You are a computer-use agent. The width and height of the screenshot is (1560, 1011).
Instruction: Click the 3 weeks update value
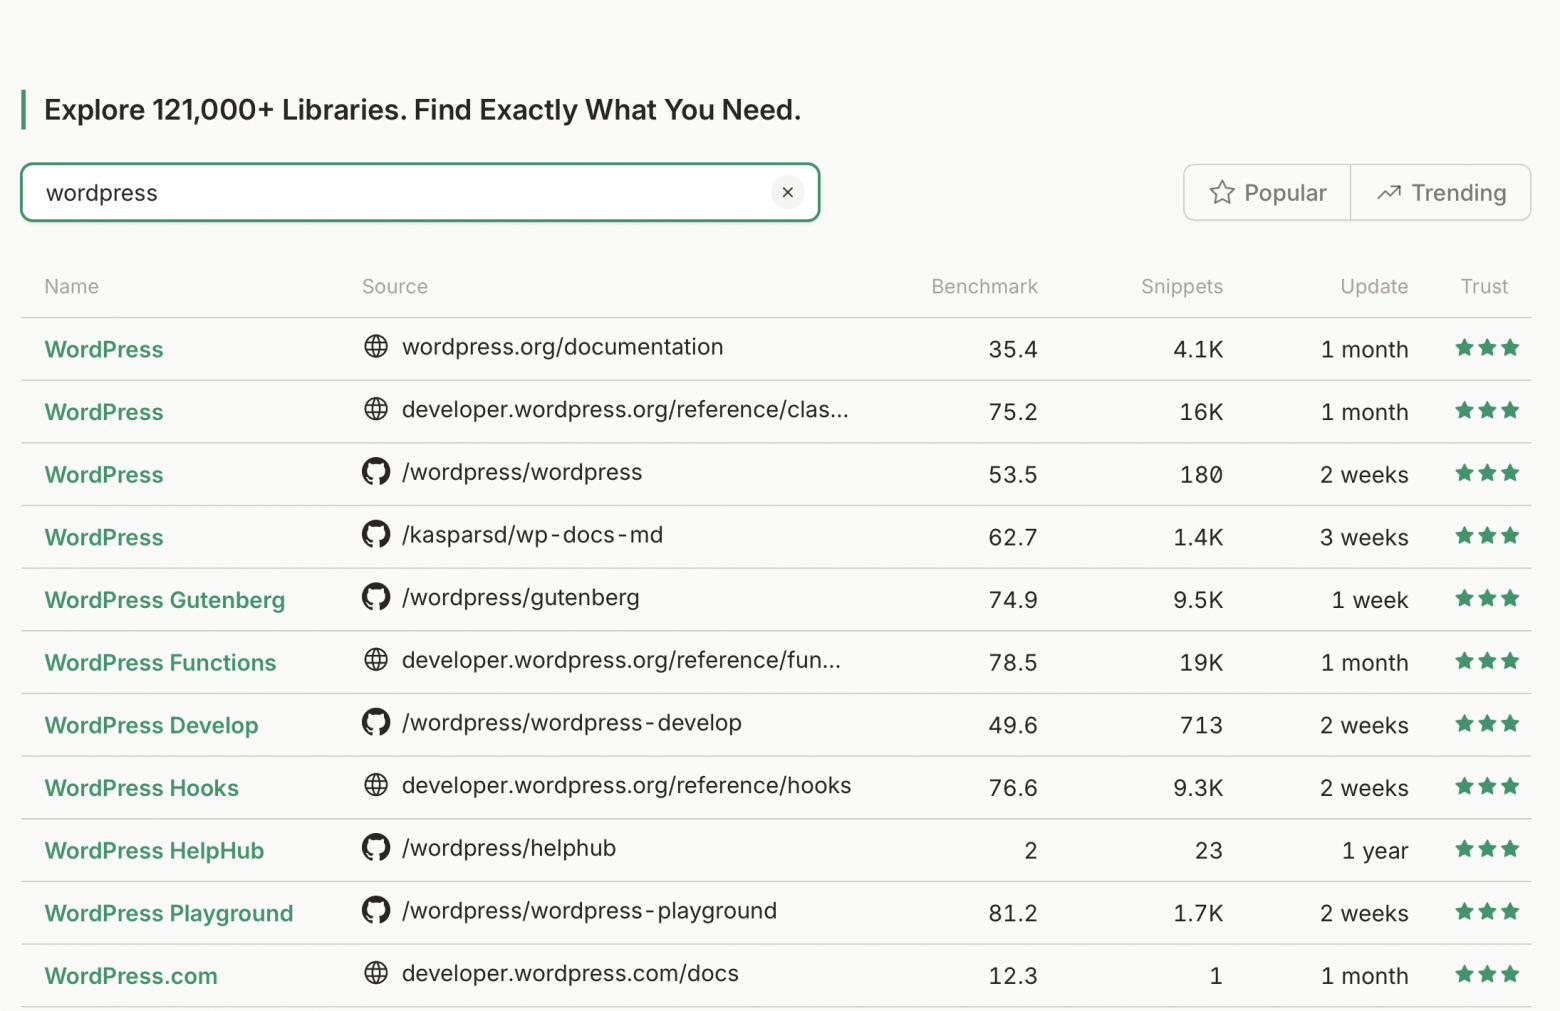click(x=1364, y=537)
